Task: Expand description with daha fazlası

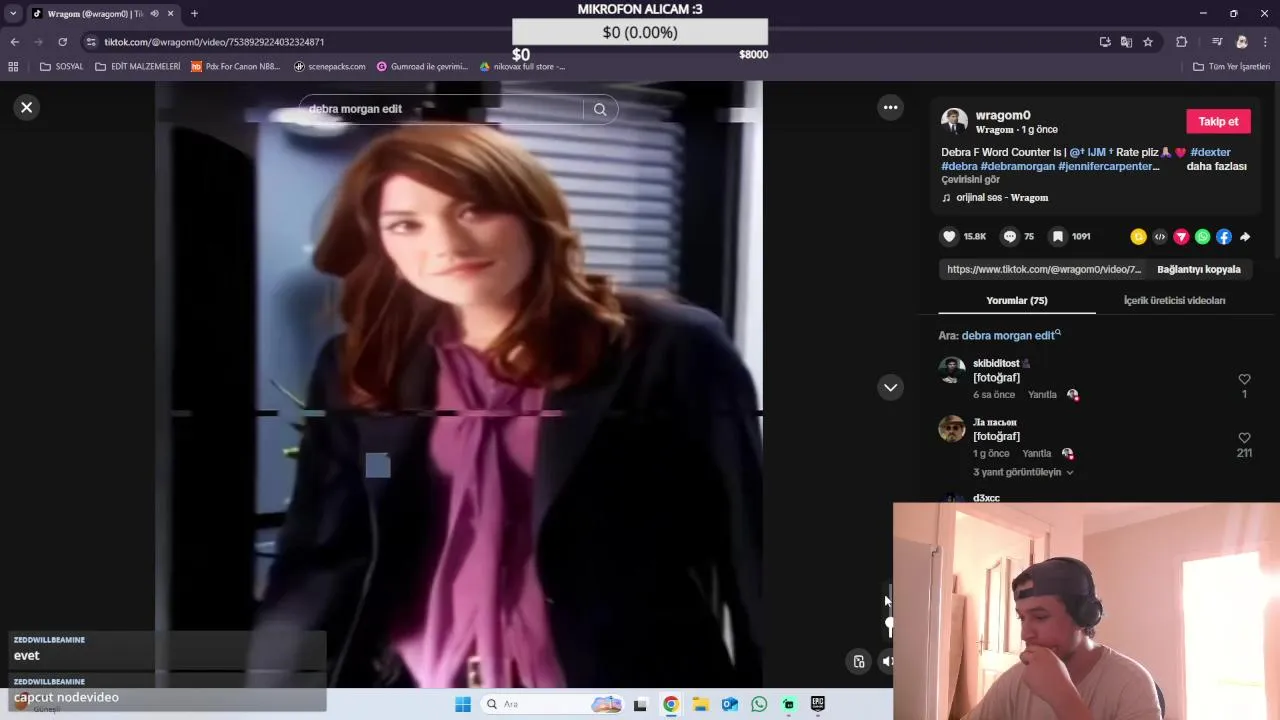Action: pyautogui.click(x=1216, y=166)
